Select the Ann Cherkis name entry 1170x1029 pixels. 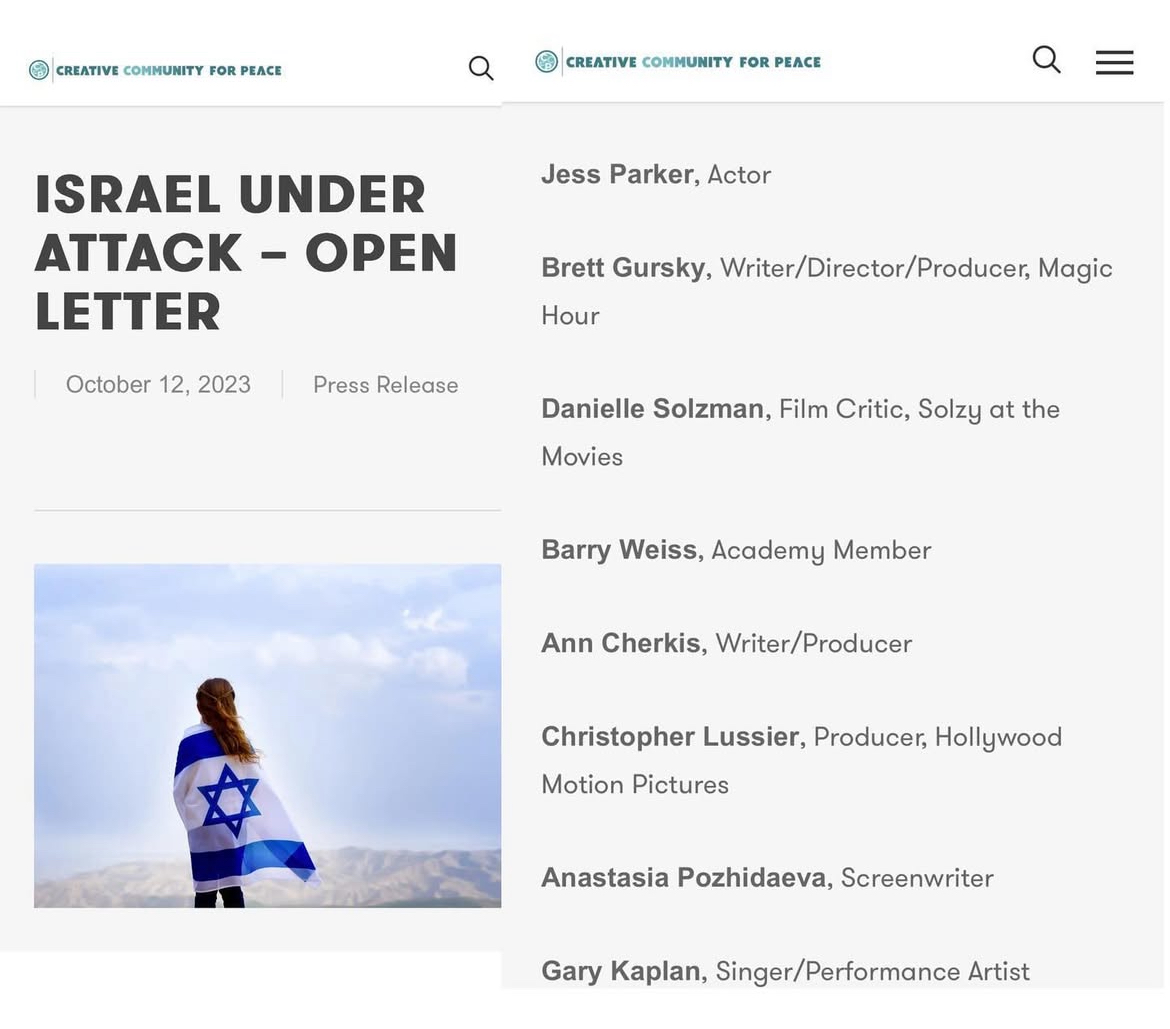[x=621, y=642]
